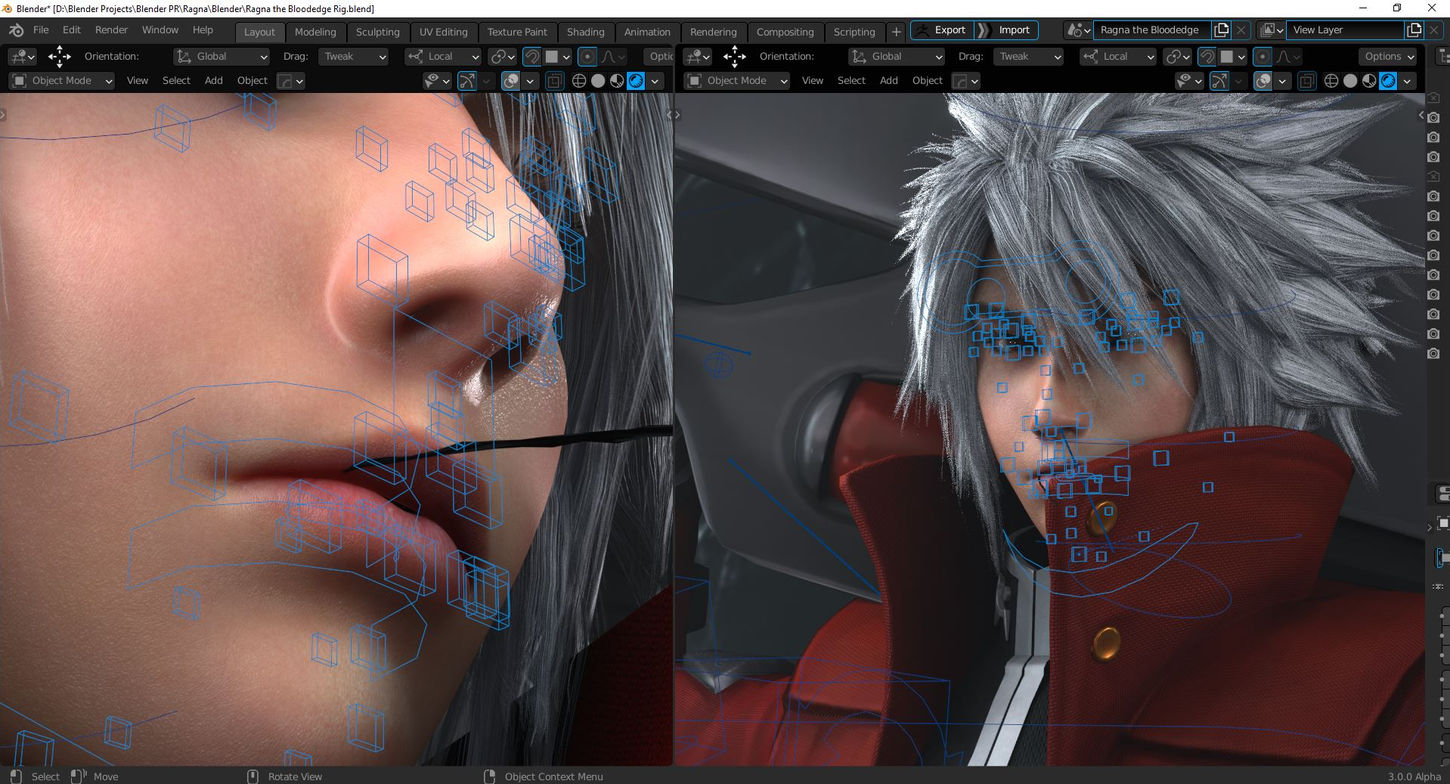Toggle snapping magnet in right viewport
Viewport: 1450px width, 784px height.
click(1208, 56)
